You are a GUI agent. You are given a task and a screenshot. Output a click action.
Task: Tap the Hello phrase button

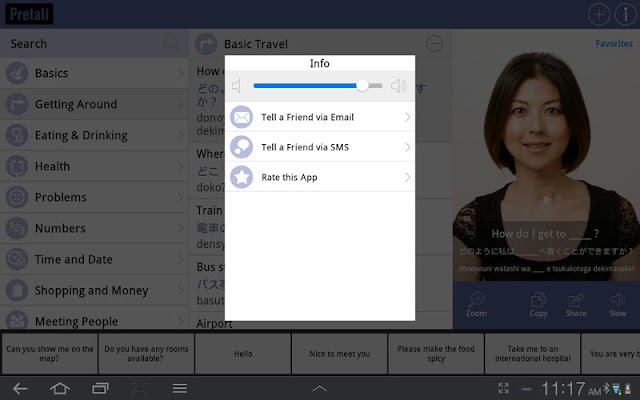(243, 353)
